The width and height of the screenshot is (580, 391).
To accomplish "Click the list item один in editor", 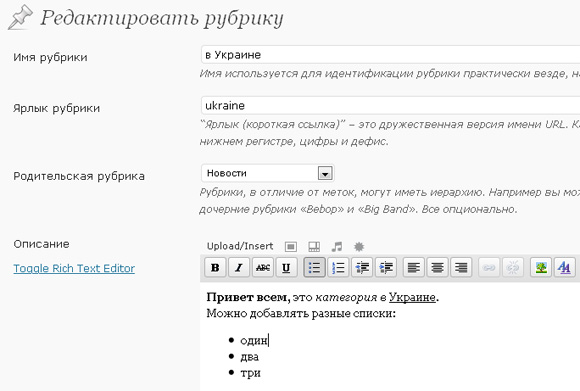I will click(254, 340).
